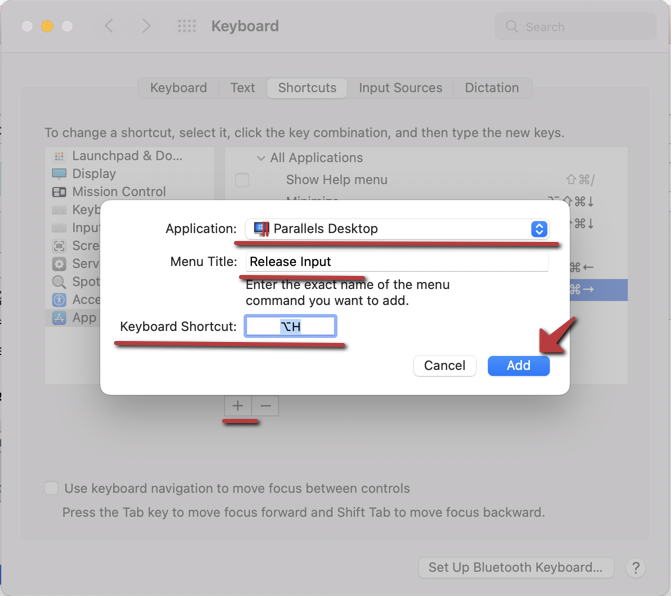
Task: Click the Services gear icon
Action: 59,264
